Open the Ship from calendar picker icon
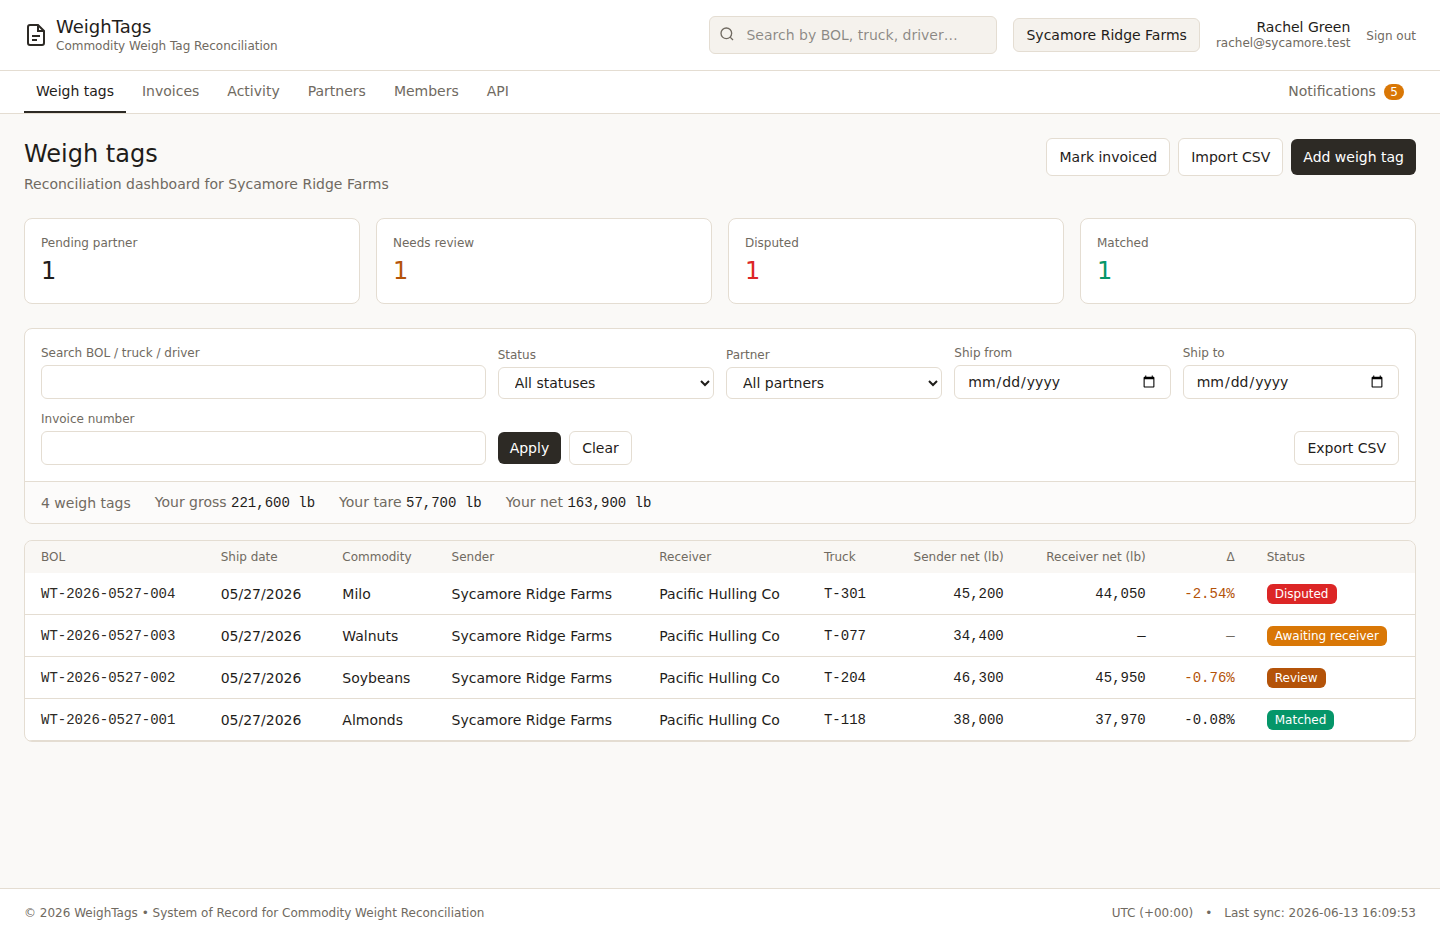The height and width of the screenshot is (937, 1440). pos(1149,382)
